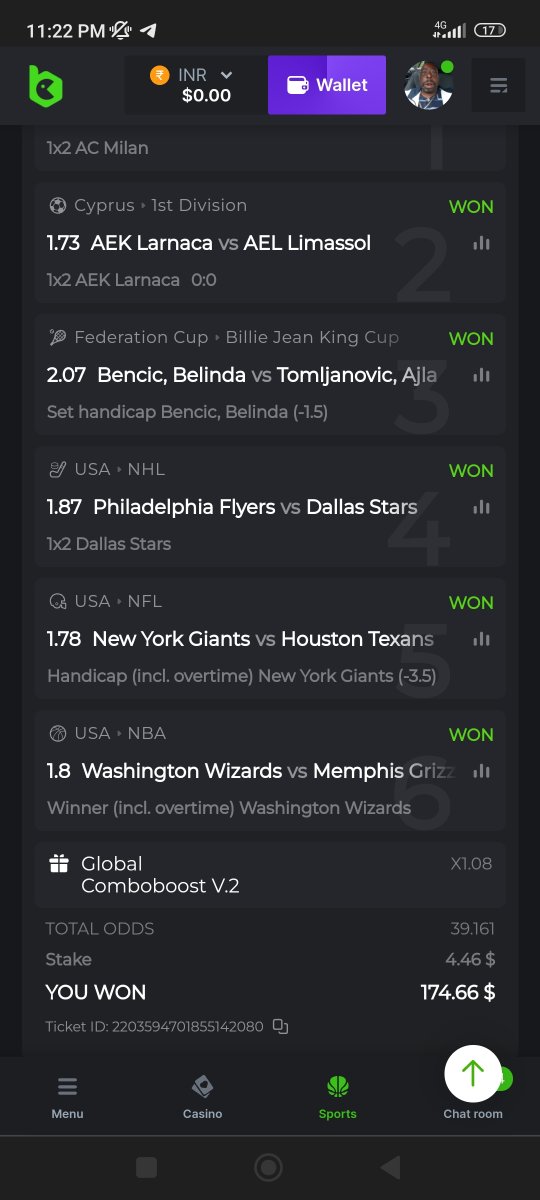Image resolution: width=540 pixels, height=1200 pixels.
Task: Tap the Android home button
Action: click(268, 1167)
